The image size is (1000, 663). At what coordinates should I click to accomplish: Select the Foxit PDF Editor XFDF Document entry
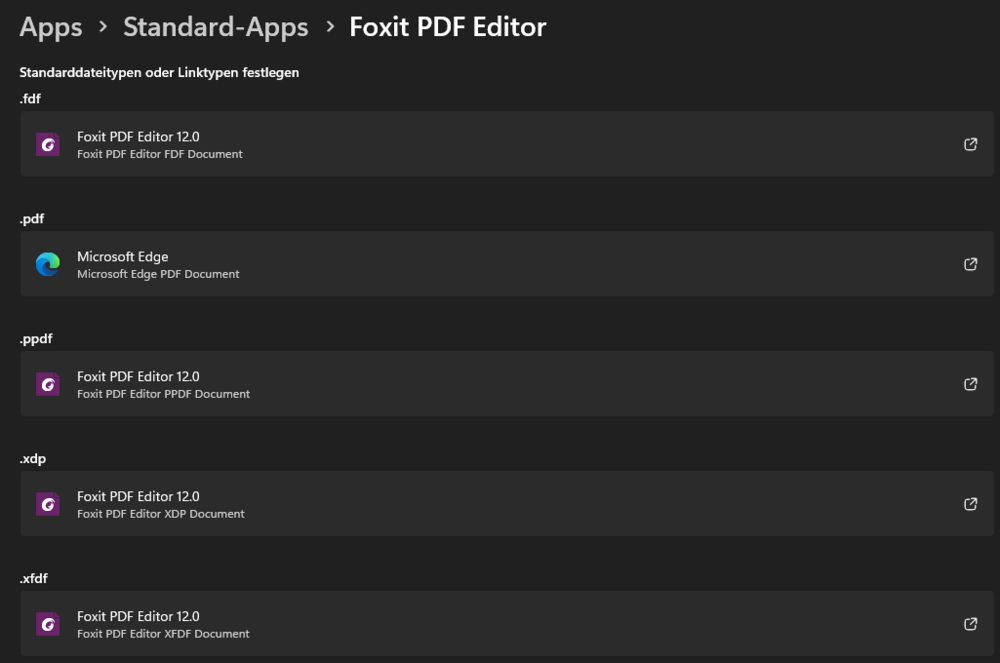click(x=163, y=634)
